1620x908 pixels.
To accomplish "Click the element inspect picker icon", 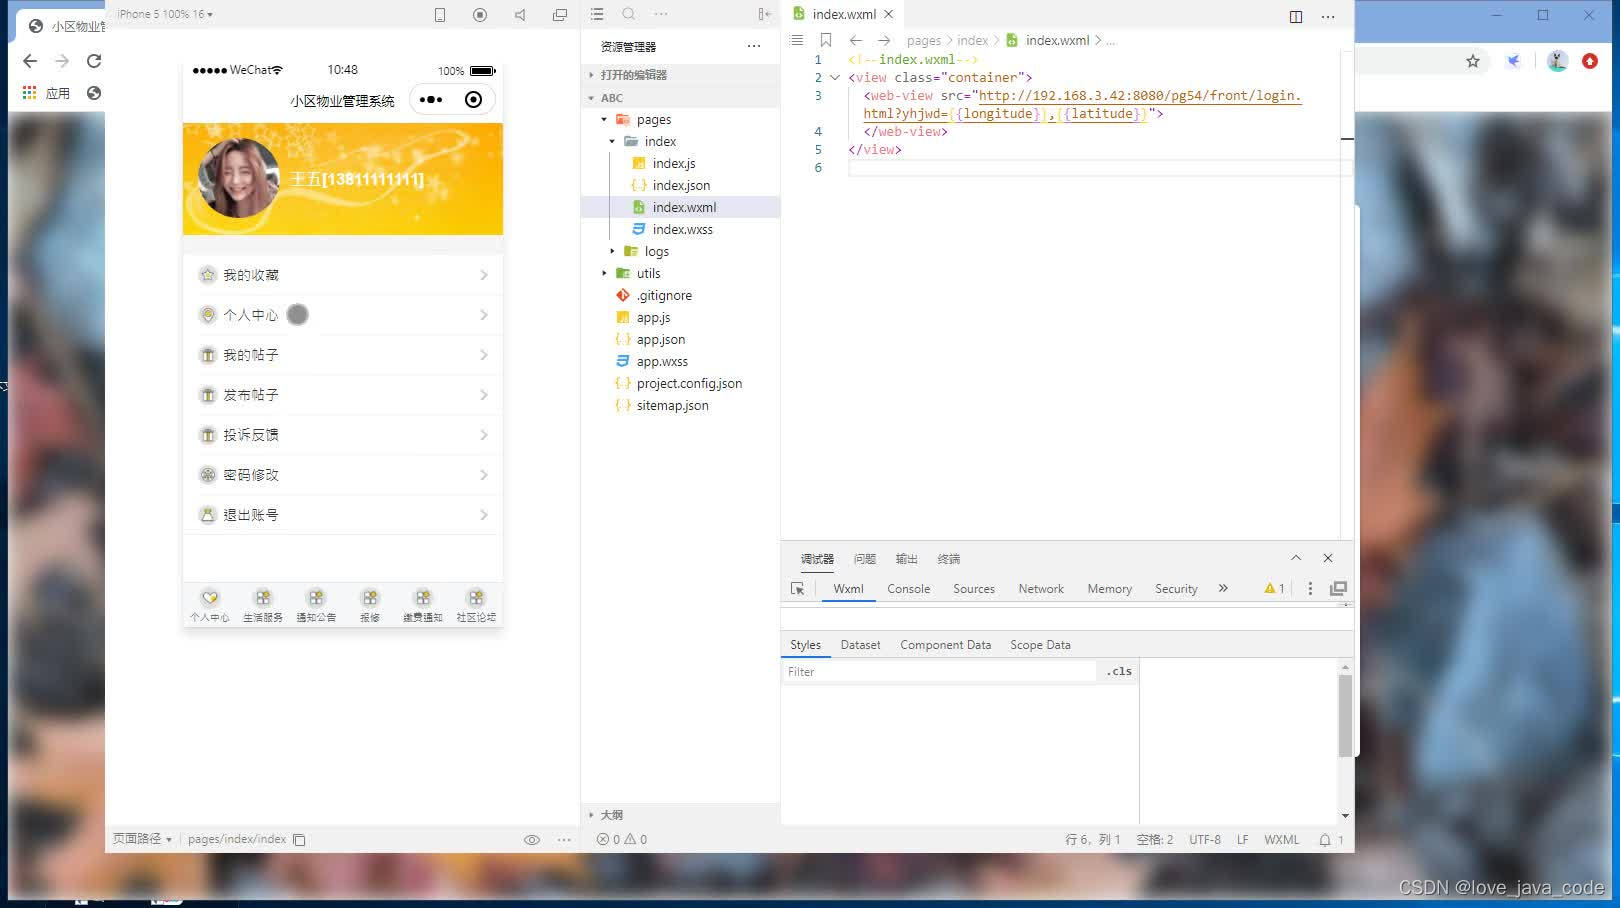I will [798, 589].
